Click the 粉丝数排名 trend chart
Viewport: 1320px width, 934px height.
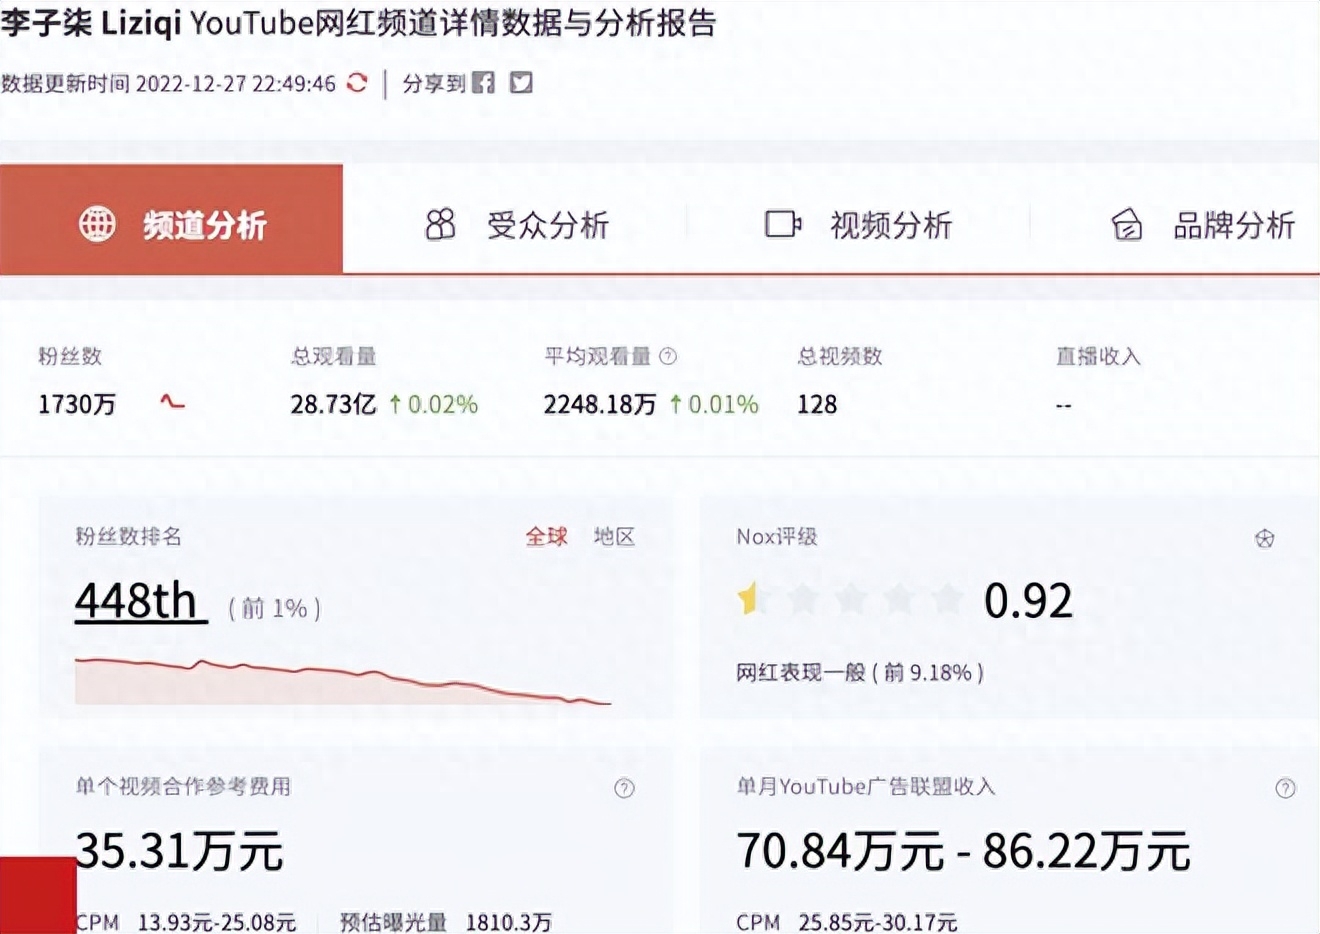343,681
